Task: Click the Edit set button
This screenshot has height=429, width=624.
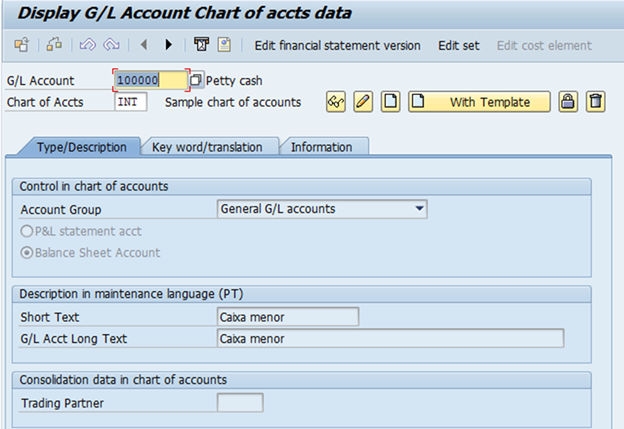Action: click(458, 45)
